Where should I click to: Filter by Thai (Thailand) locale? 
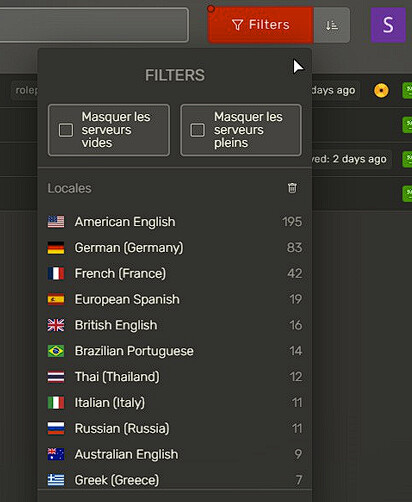point(175,377)
